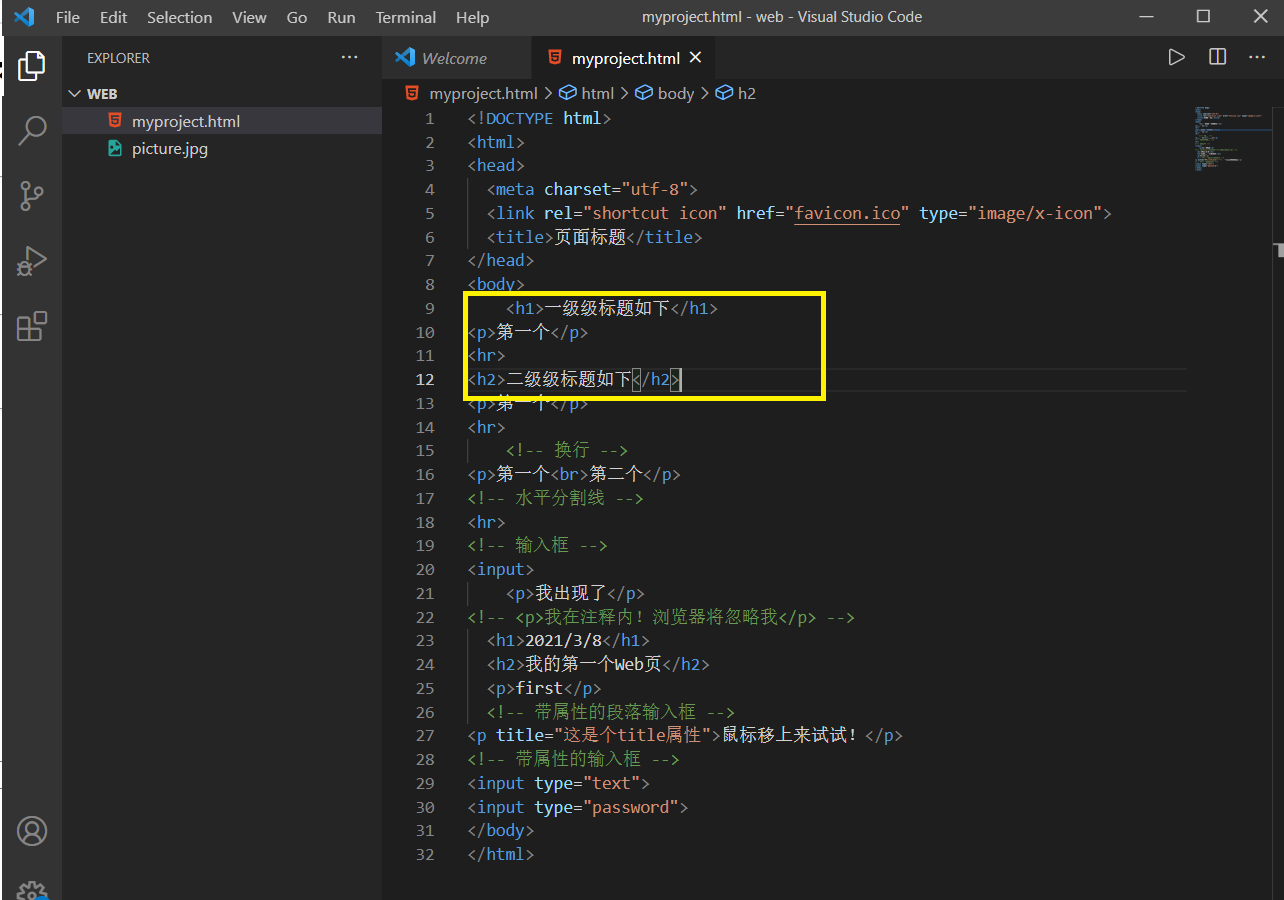The height and width of the screenshot is (900, 1284).
Task: Click line number 20 in gutter
Action: (x=425, y=569)
